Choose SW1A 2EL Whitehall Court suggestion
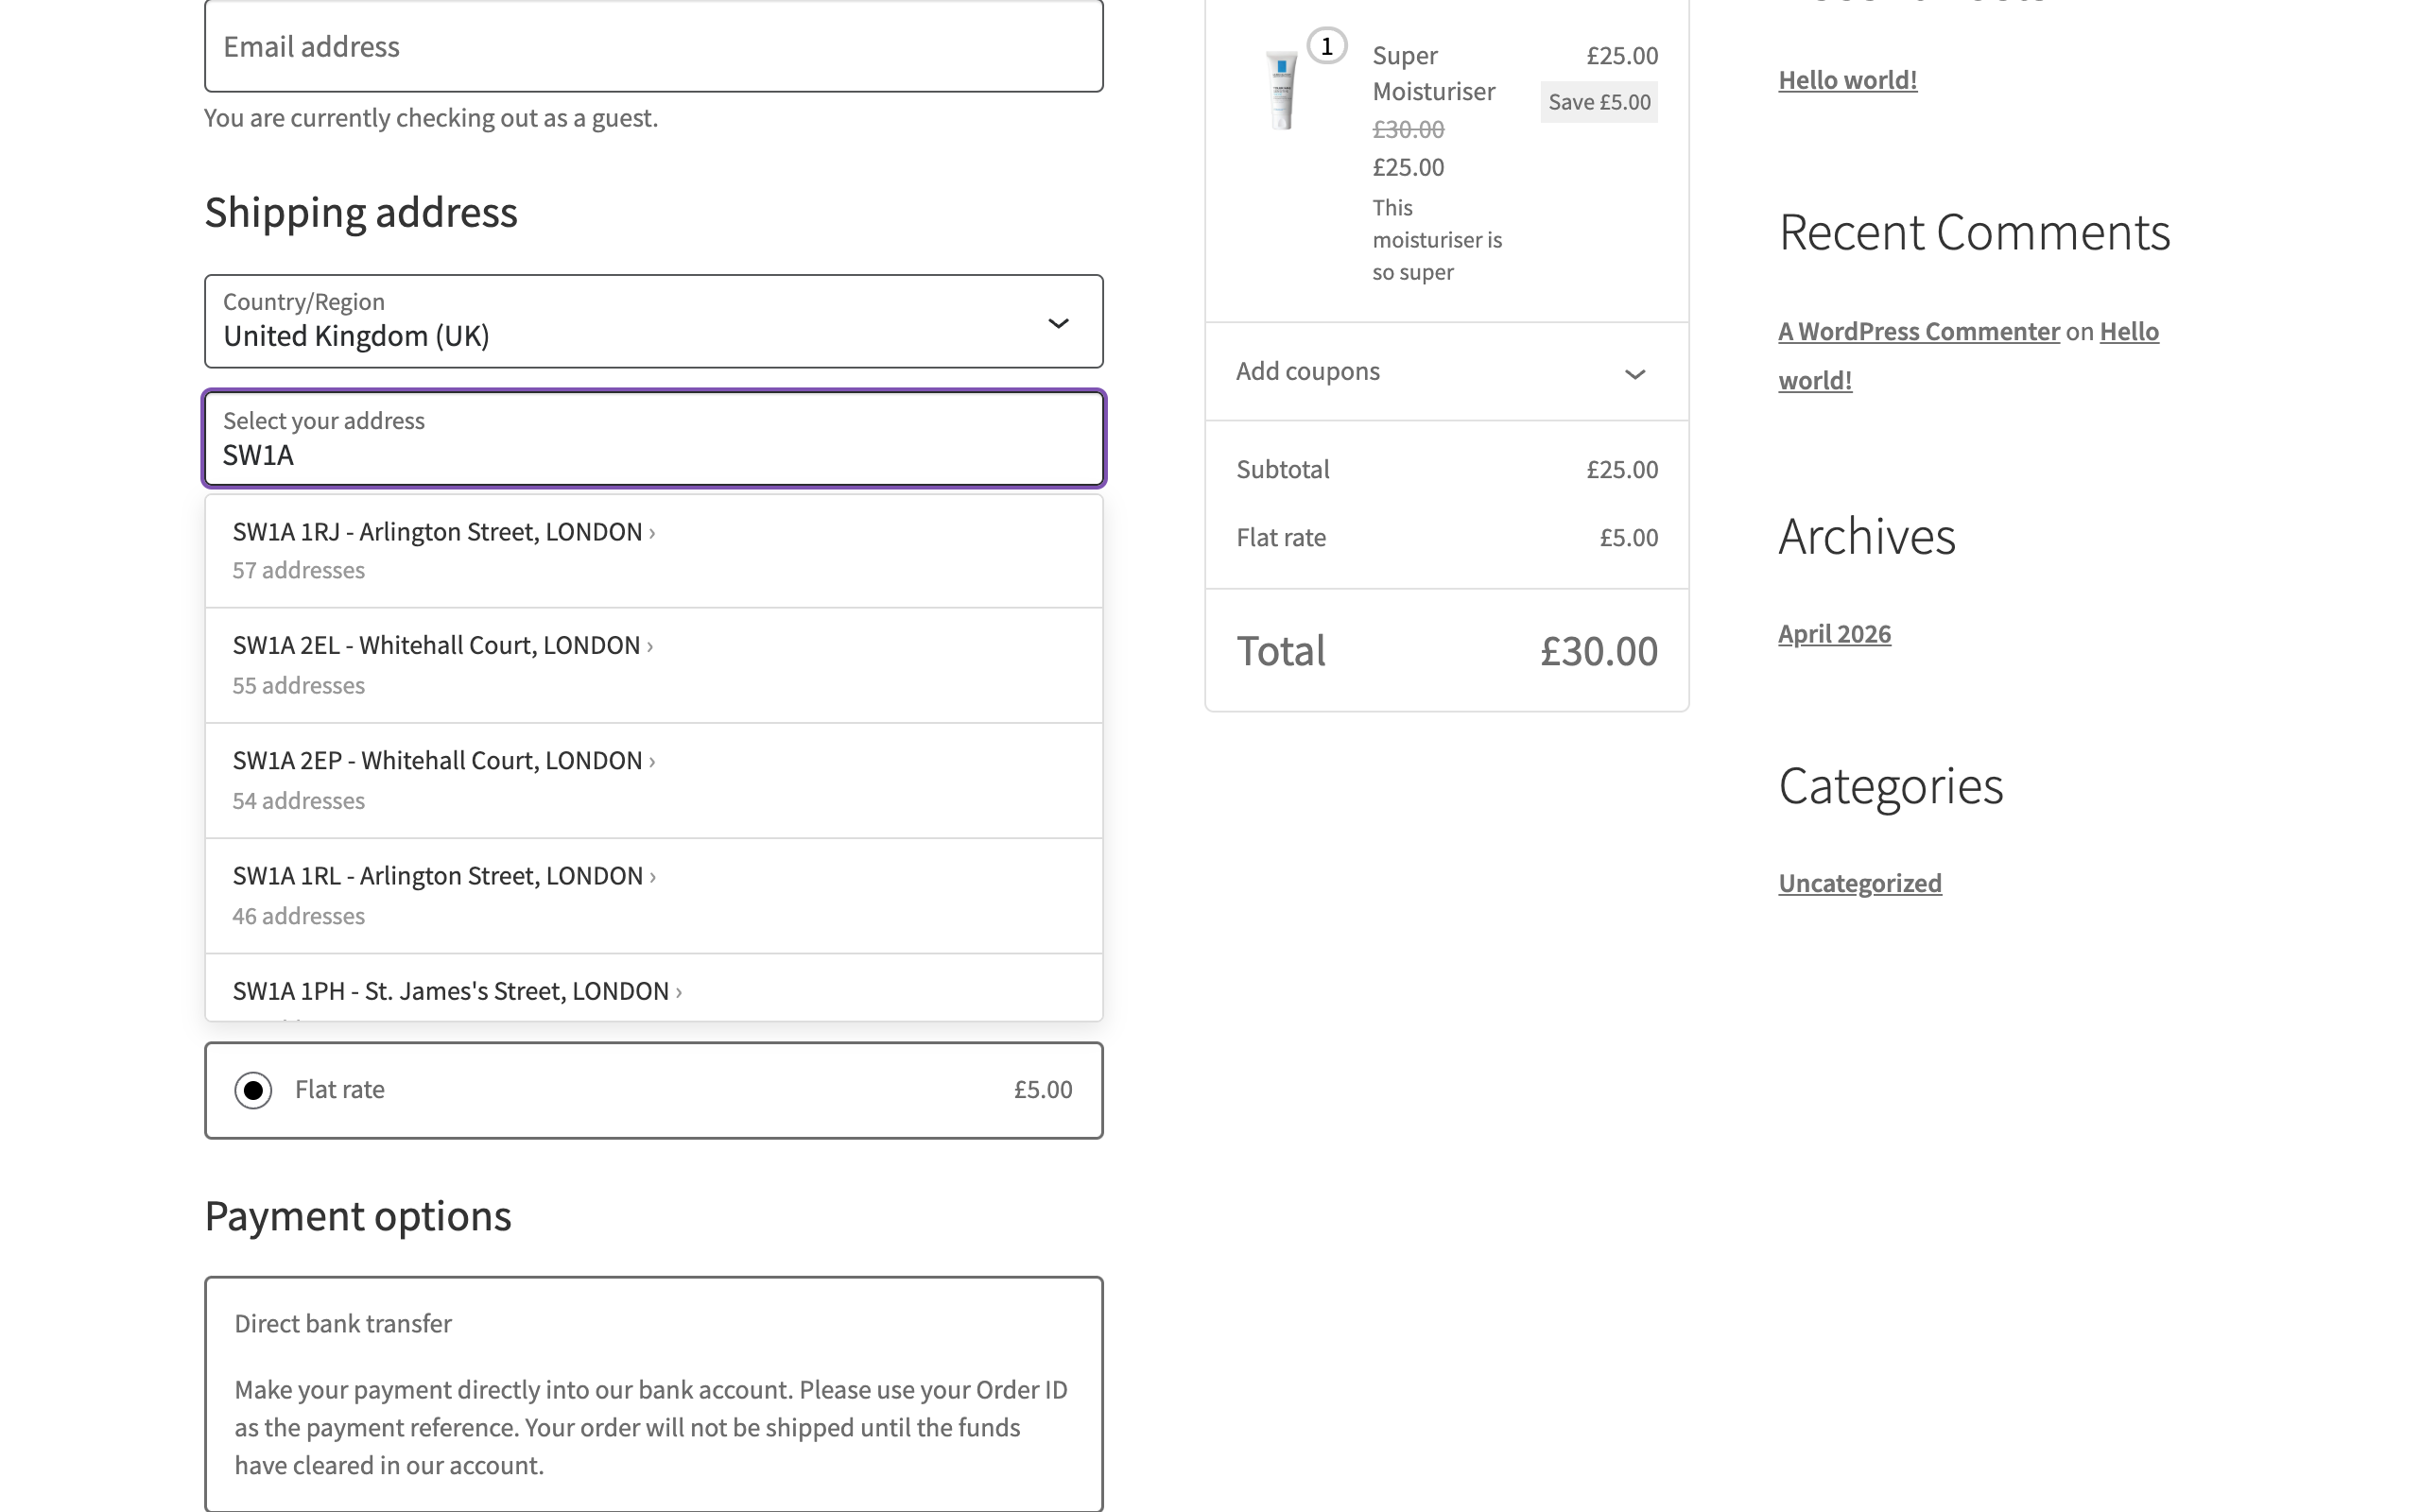 pos(653,665)
